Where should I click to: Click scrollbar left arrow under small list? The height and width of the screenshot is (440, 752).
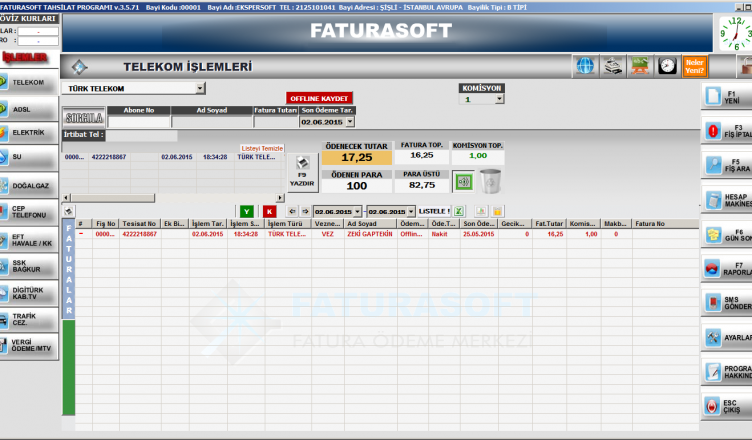(66, 198)
